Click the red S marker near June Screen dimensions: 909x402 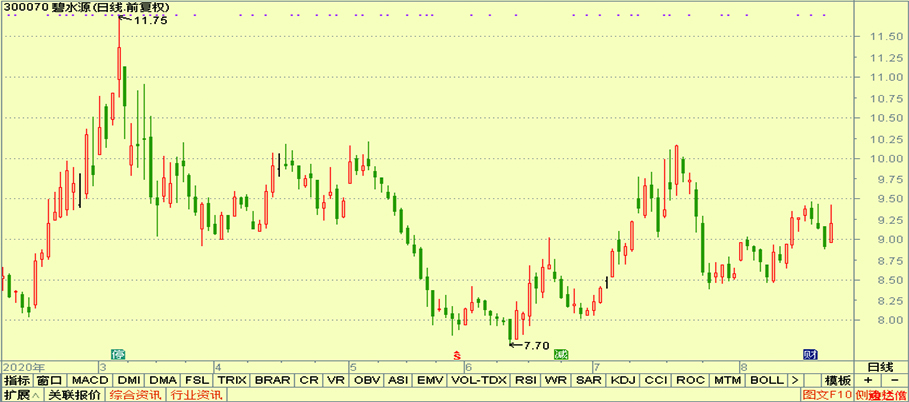(457, 354)
